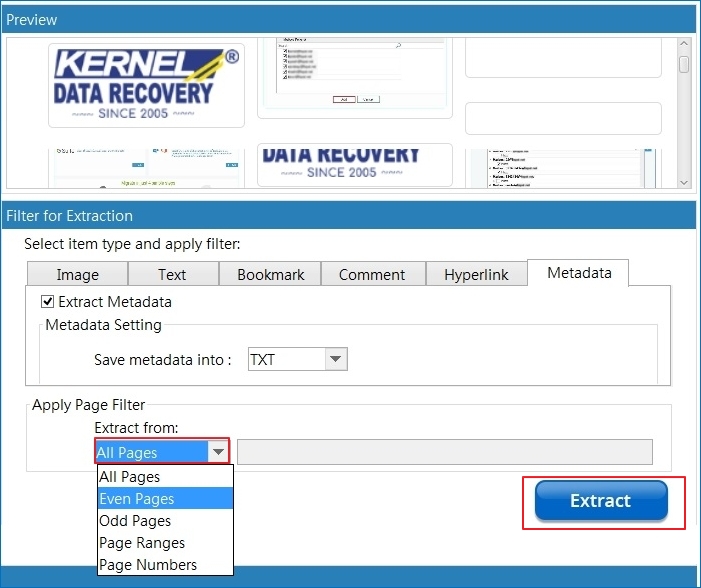The height and width of the screenshot is (588, 701).
Task: Pick Even Pages in the list
Action: click(x=165, y=499)
